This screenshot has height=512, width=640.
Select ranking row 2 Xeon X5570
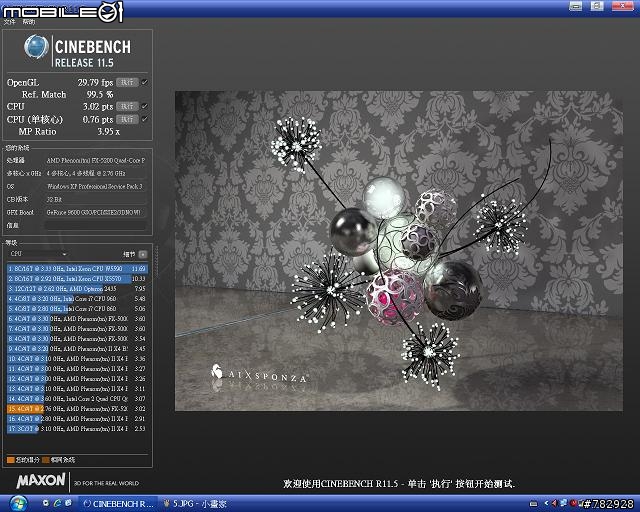(x=77, y=278)
